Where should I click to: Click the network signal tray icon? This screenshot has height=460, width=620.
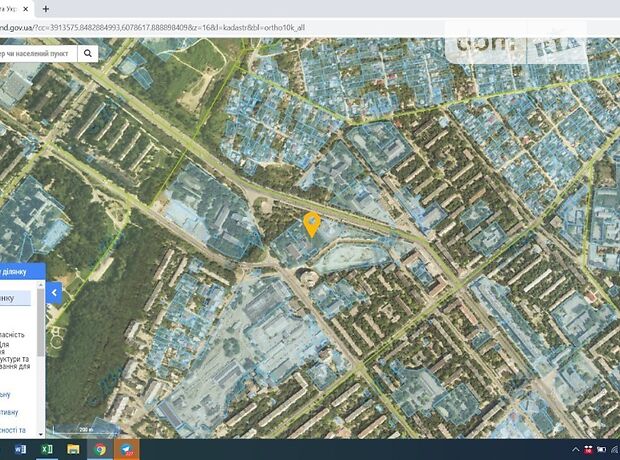pos(615,450)
